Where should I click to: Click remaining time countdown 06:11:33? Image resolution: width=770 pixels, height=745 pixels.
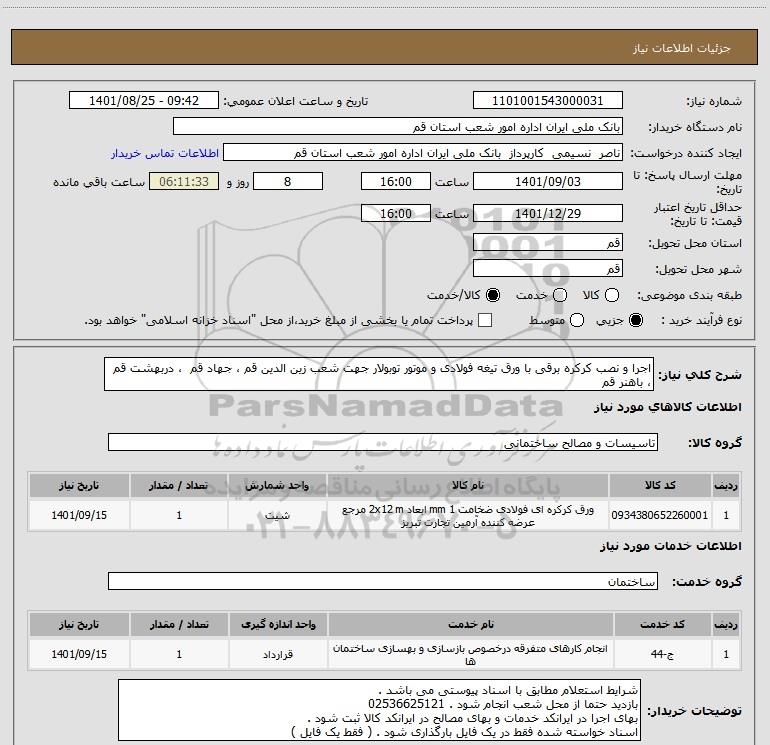184,181
